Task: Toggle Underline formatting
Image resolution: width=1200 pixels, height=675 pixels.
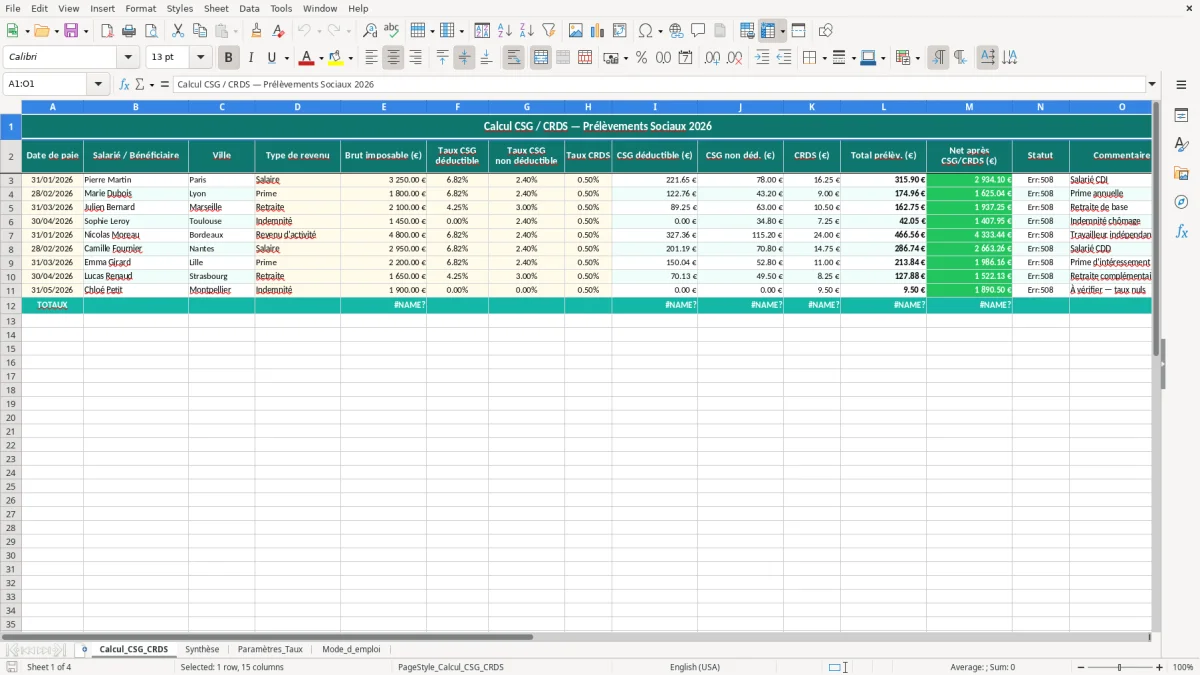Action: [x=271, y=58]
